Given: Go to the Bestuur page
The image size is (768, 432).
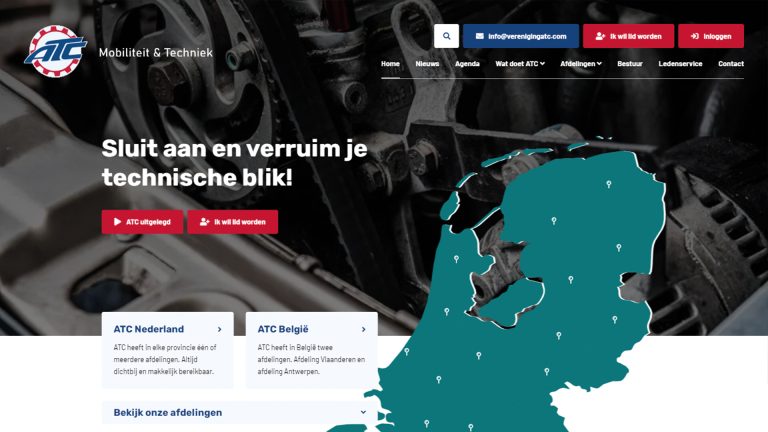Looking at the screenshot, I should point(630,64).
